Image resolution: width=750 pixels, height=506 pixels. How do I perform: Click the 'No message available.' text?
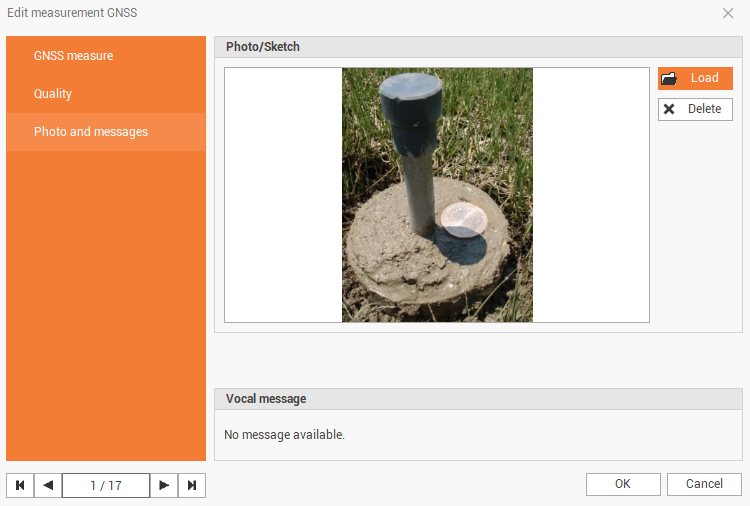[284, 435]
